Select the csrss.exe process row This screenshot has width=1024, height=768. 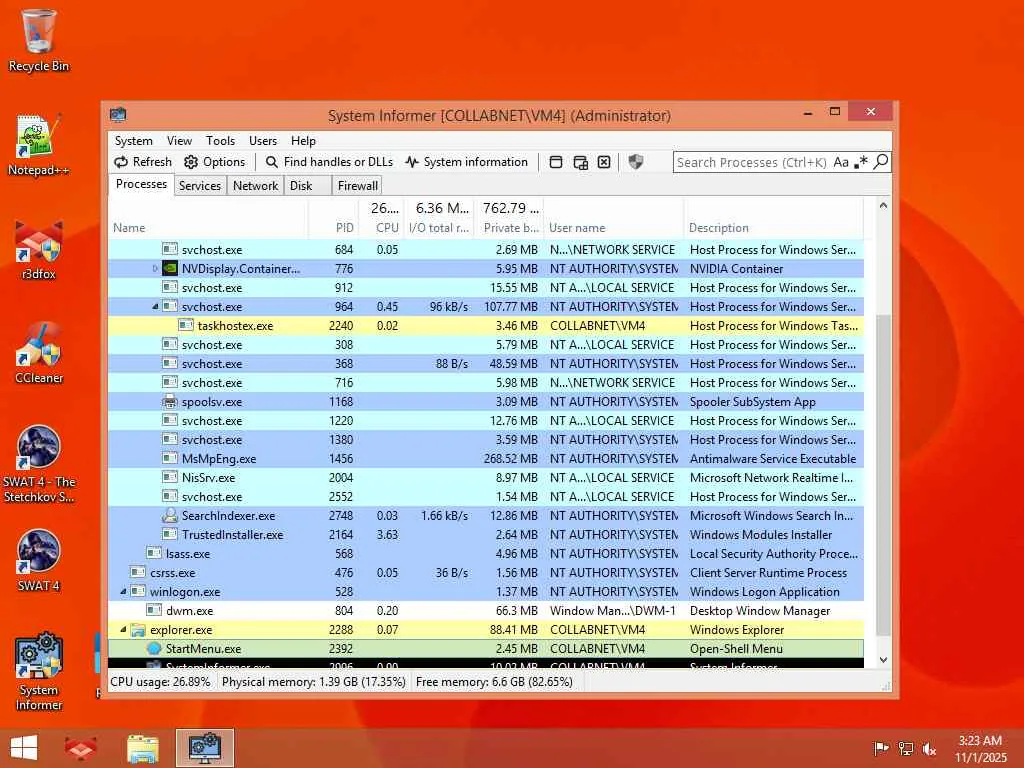pyautogui.click(x=486, y=572)
